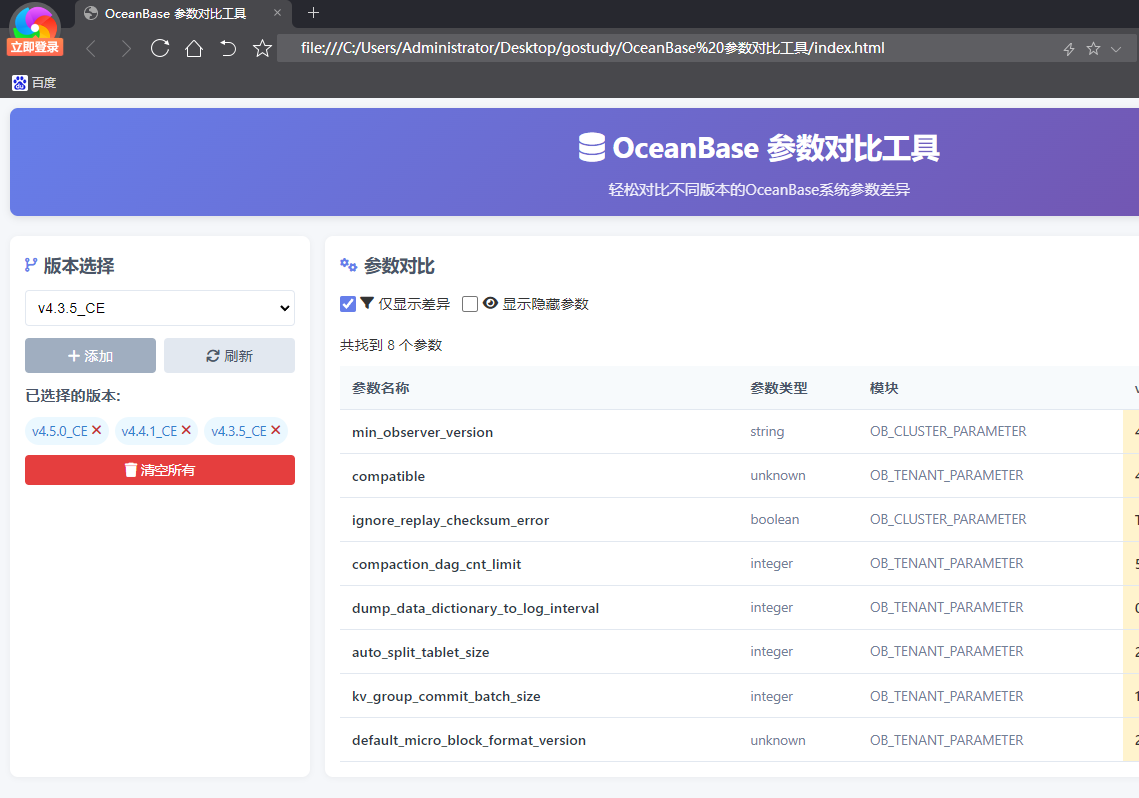The height and width of the screenshot is (798, 1139).
Task: Select the compatible parameter name
Action: [x=389, y=476]
